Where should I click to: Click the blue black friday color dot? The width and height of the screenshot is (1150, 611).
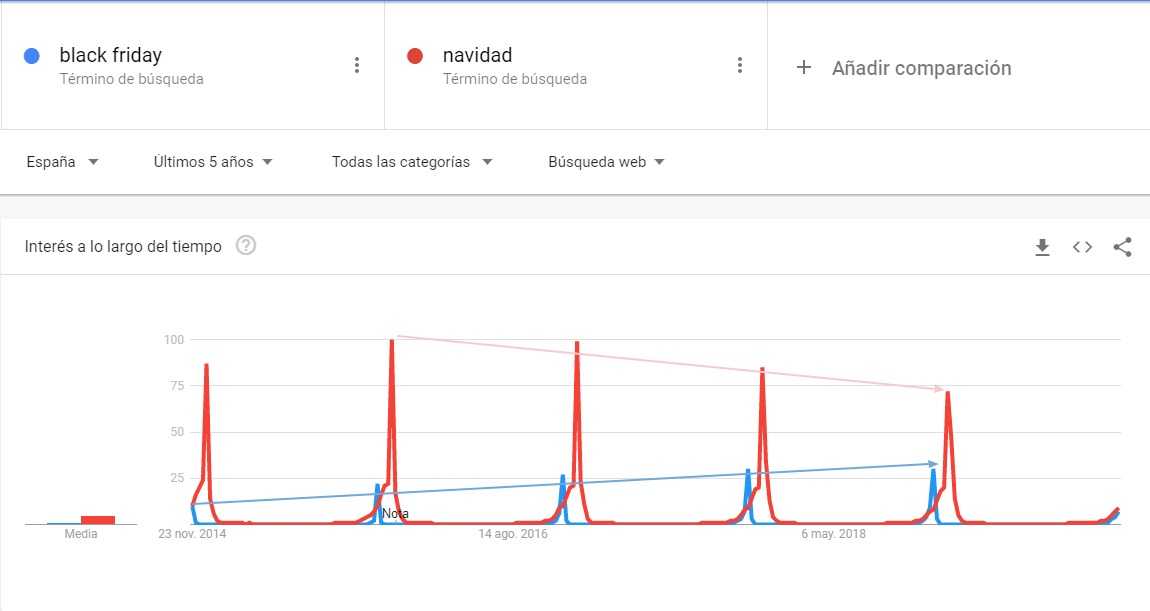click(32, 56)
